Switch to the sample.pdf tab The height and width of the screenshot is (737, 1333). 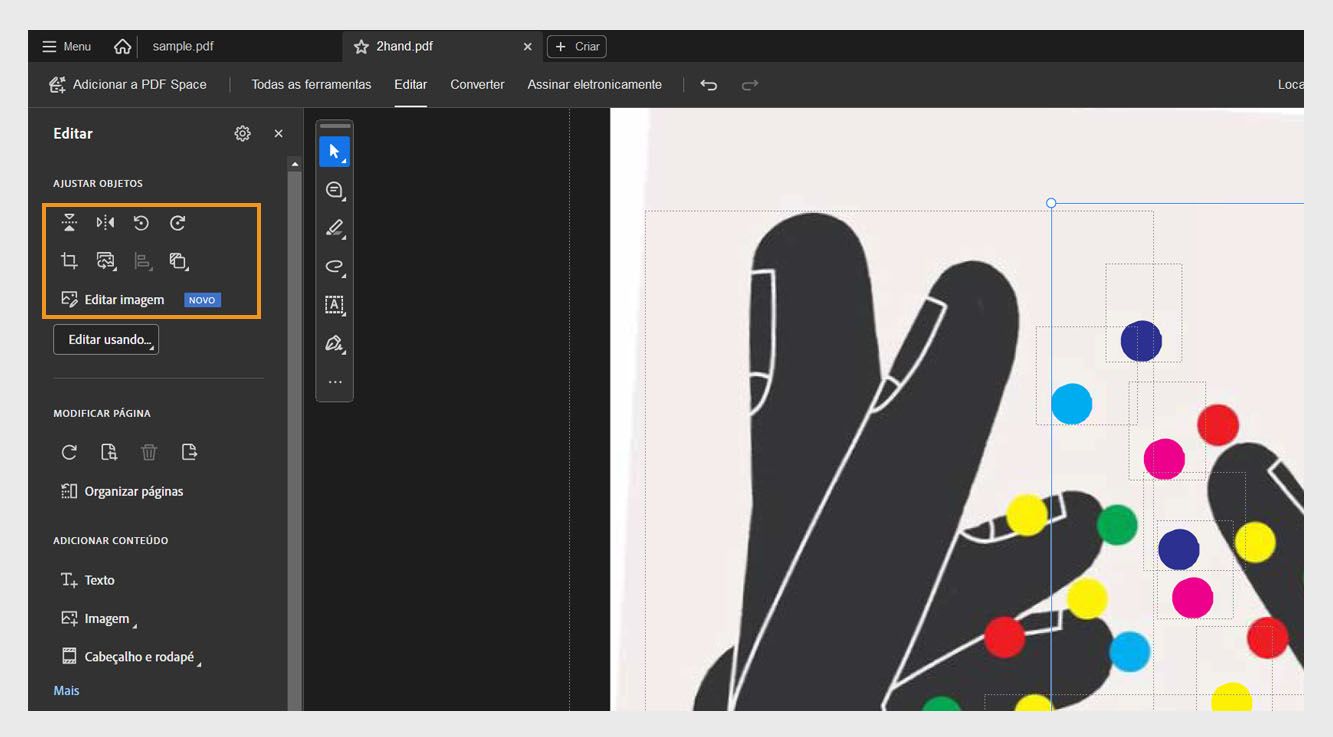183,45
